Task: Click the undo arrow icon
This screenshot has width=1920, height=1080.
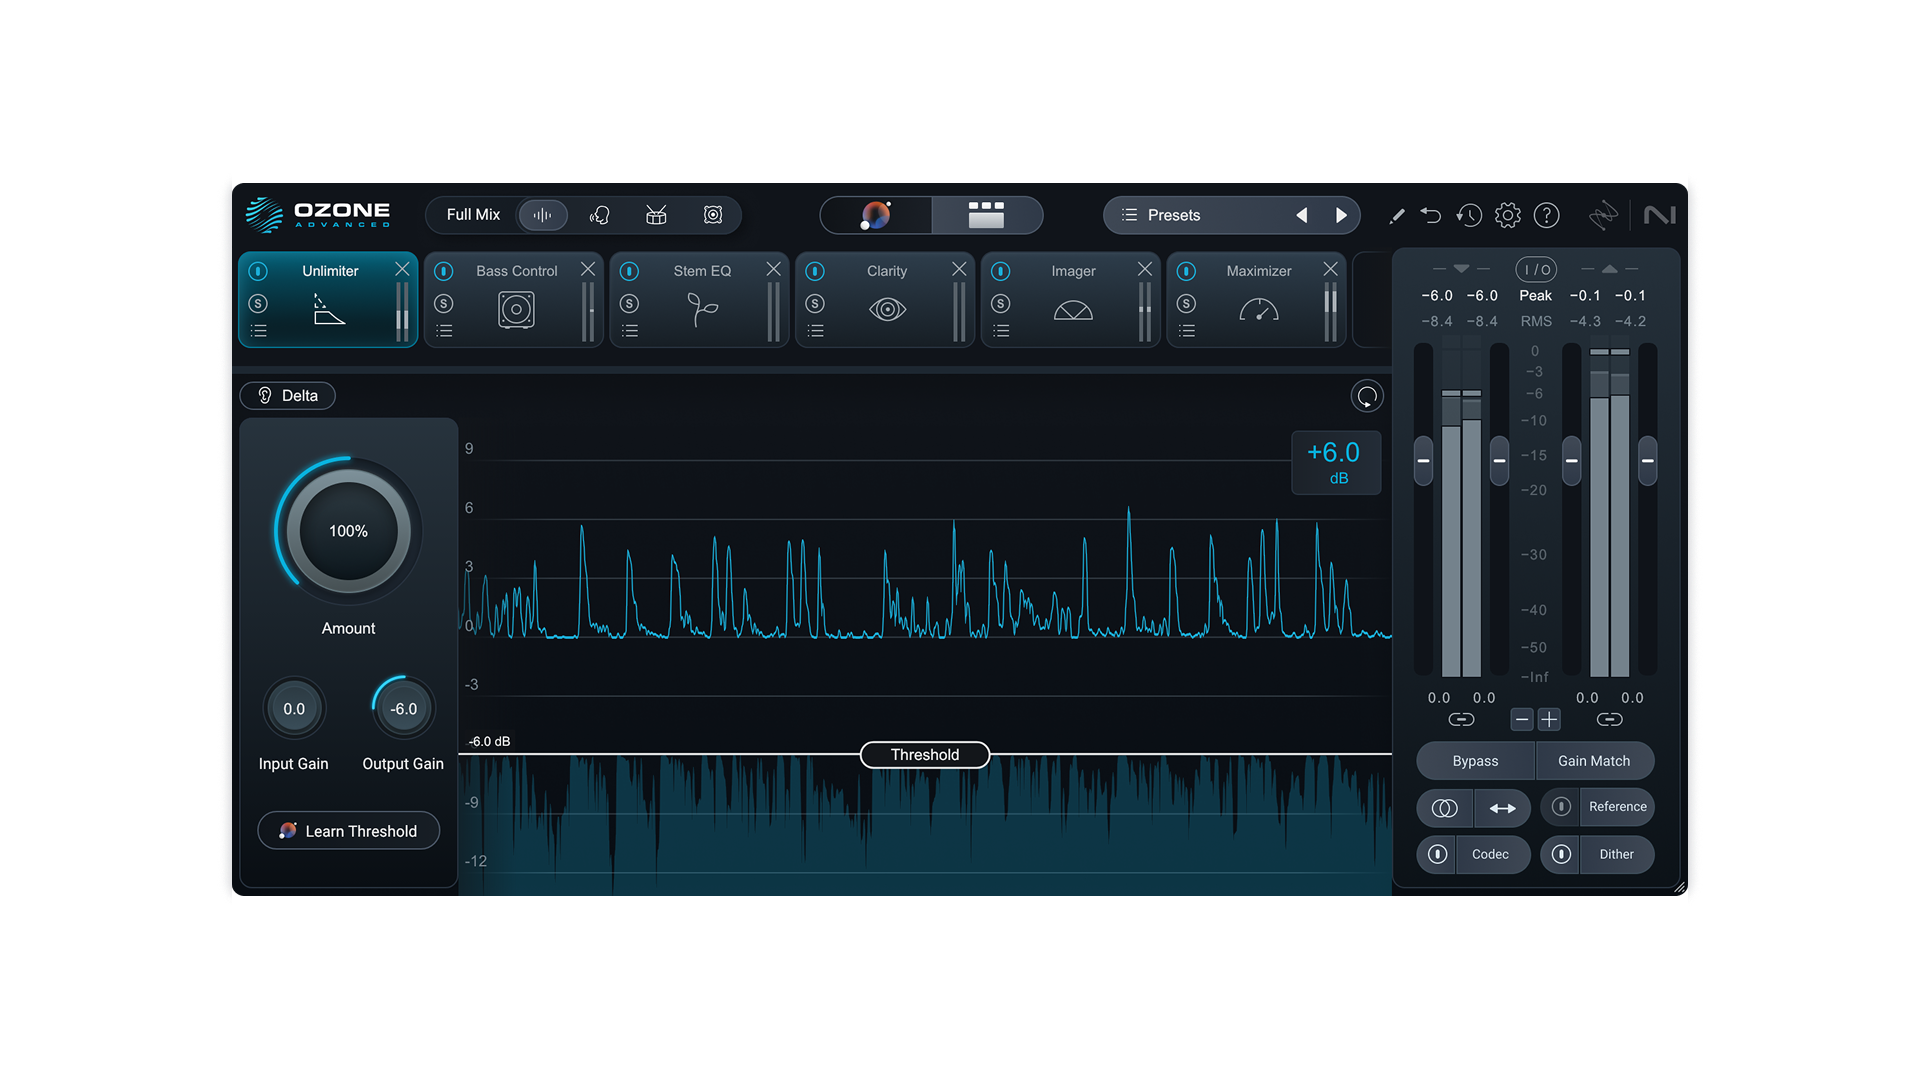Action: pos(1430,215)
